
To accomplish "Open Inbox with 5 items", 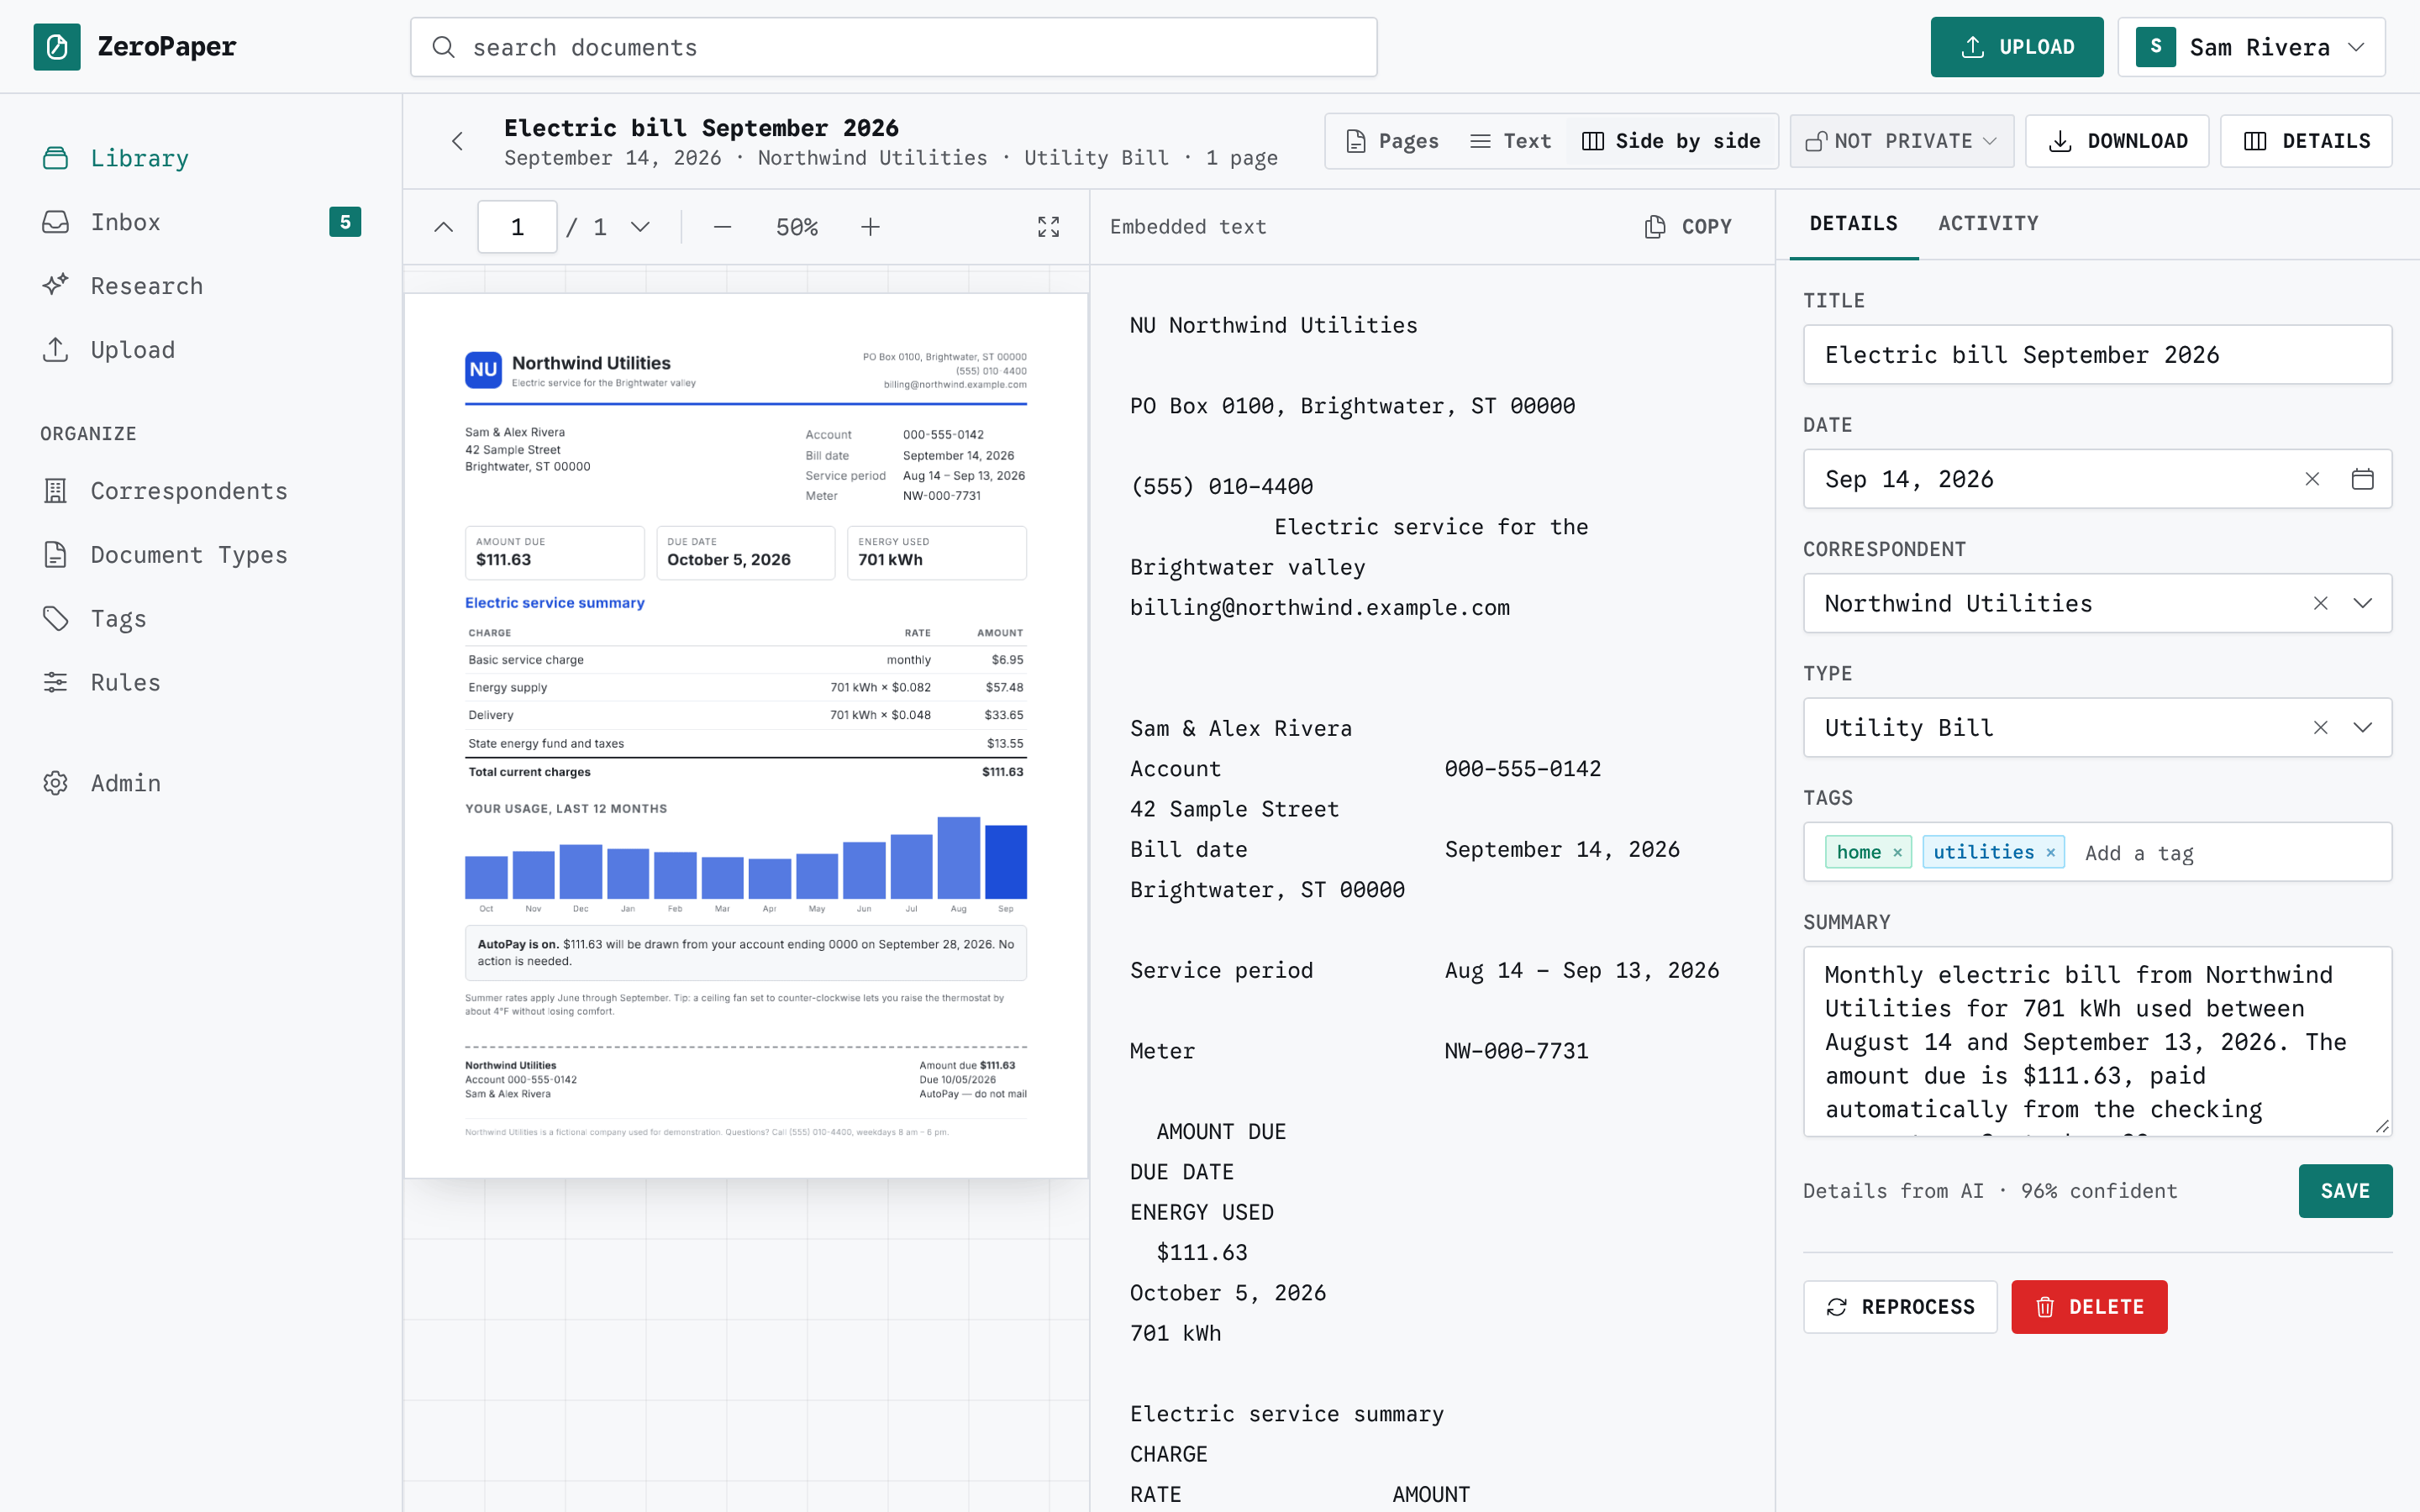I will pyautogui.click(x=201, y=222).
